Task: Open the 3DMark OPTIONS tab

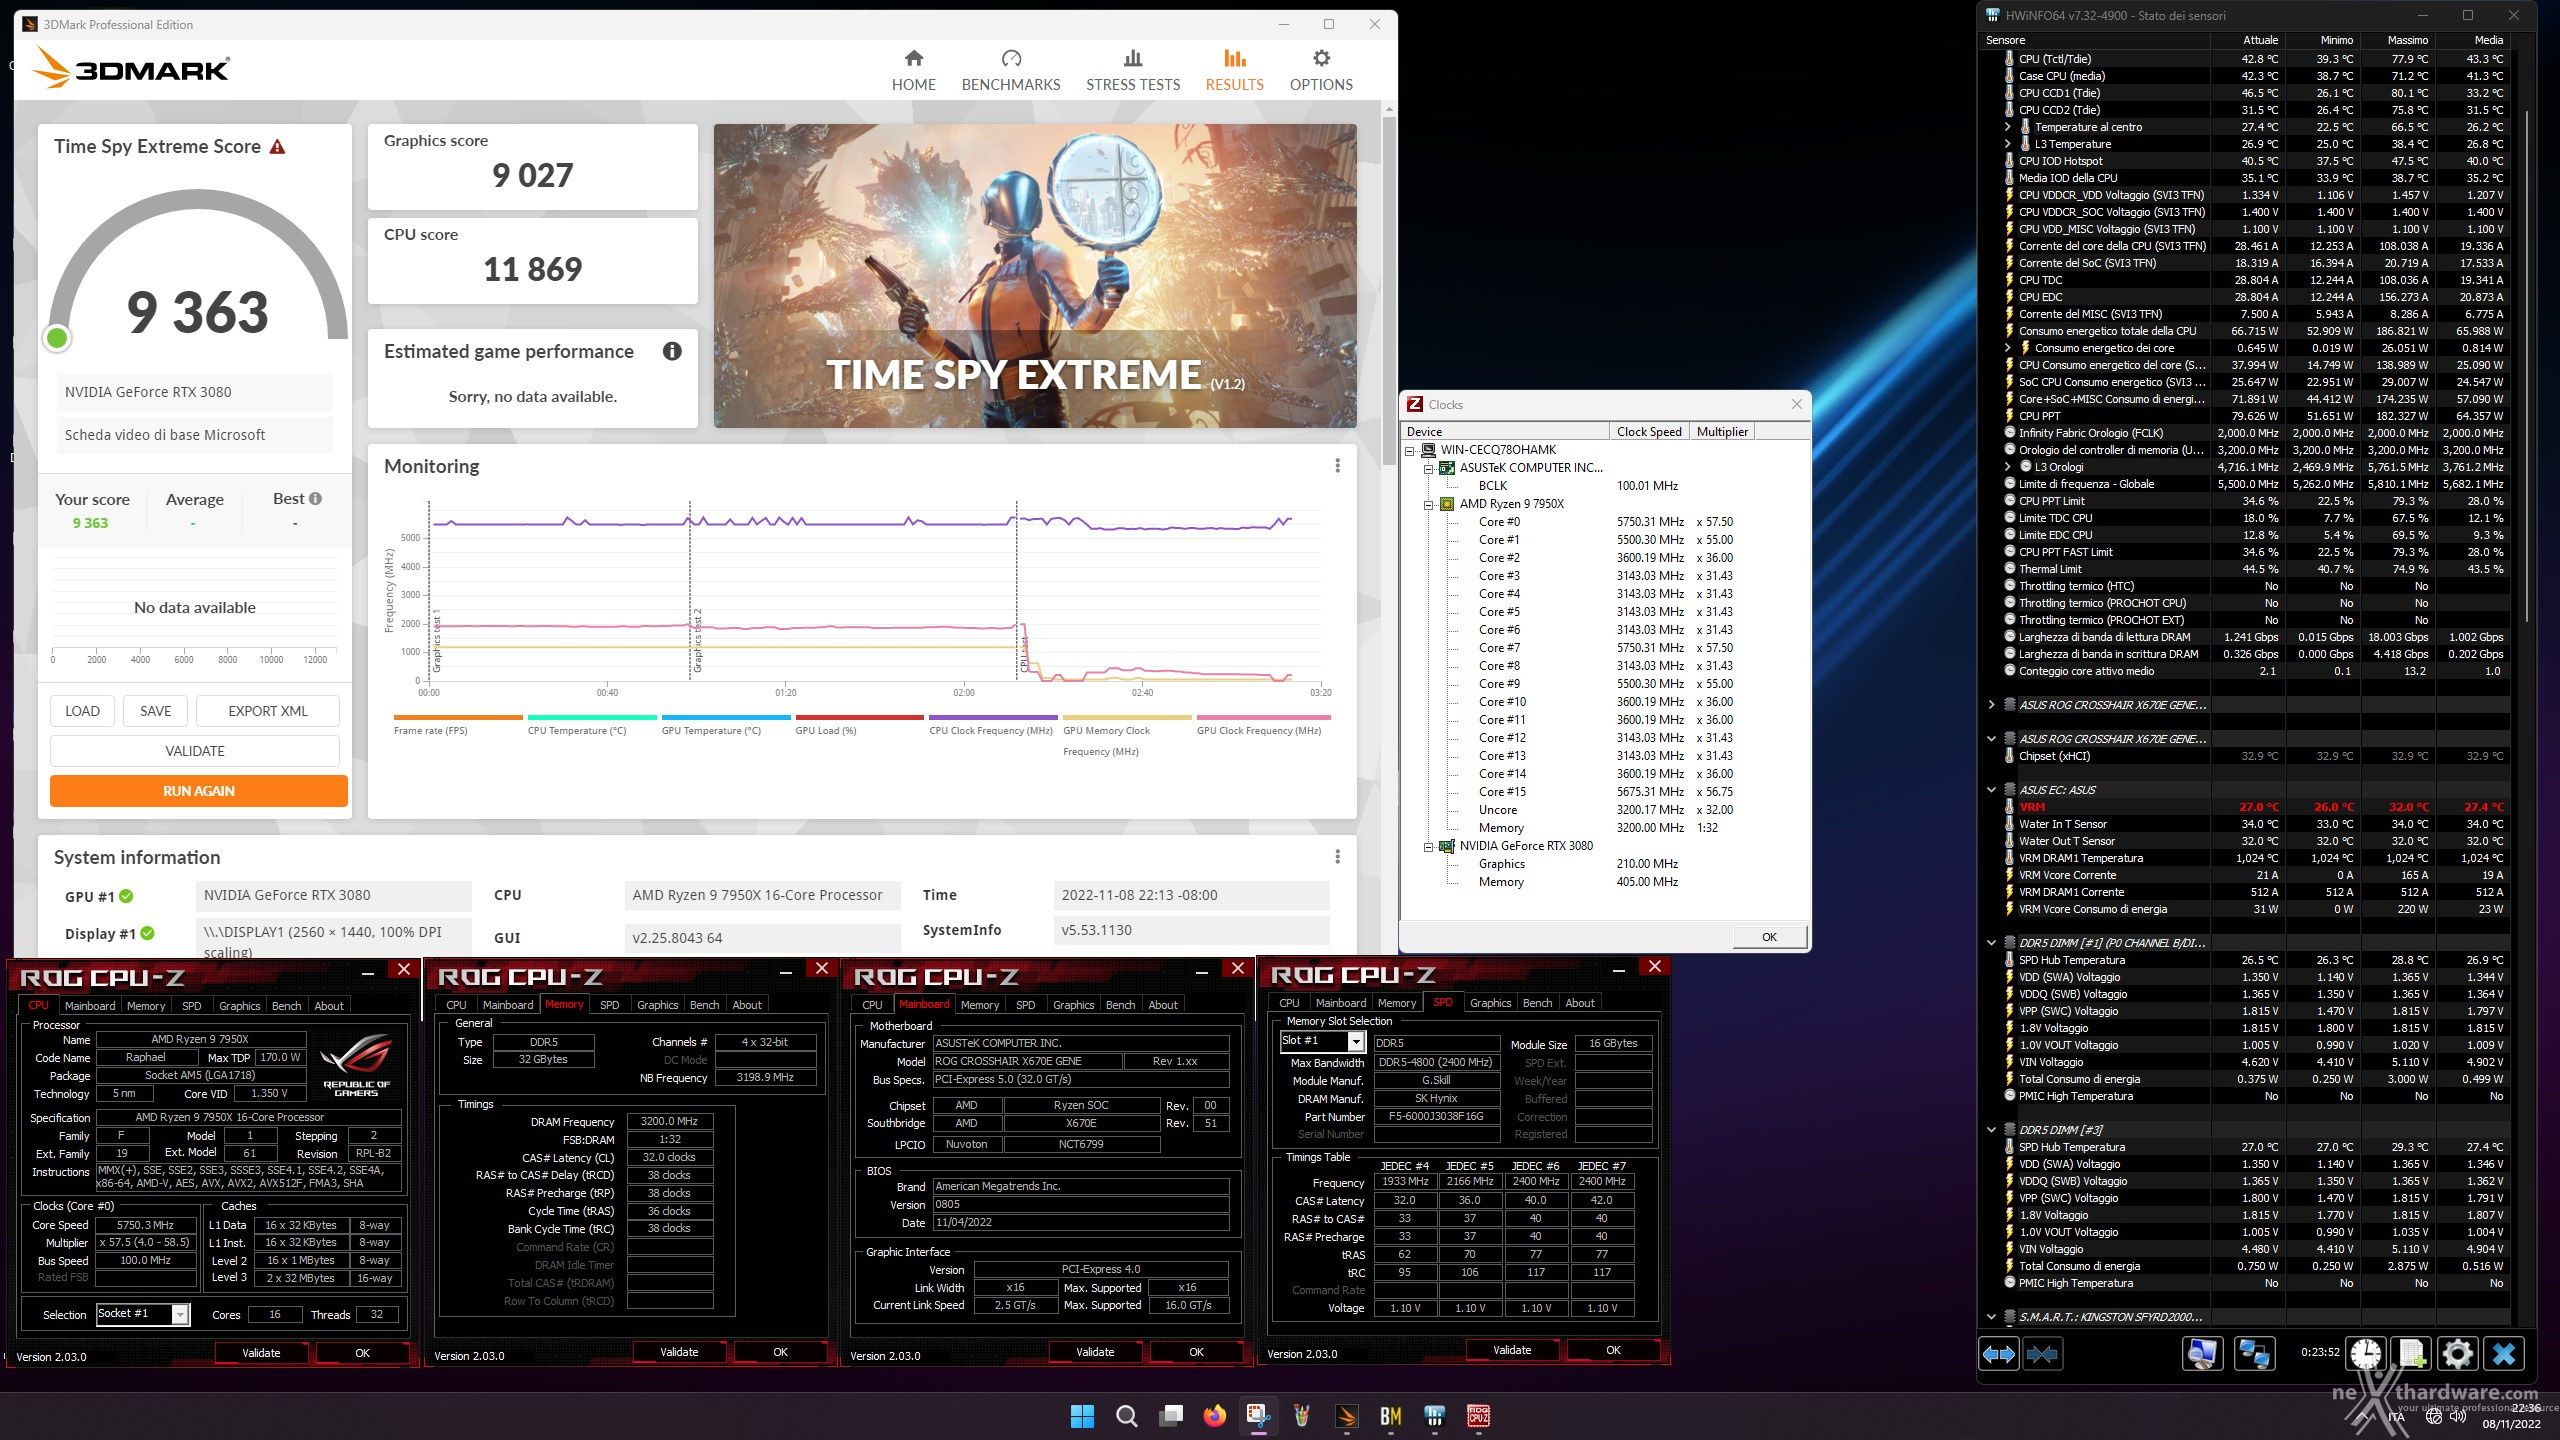Action: tap(1321, 70)
